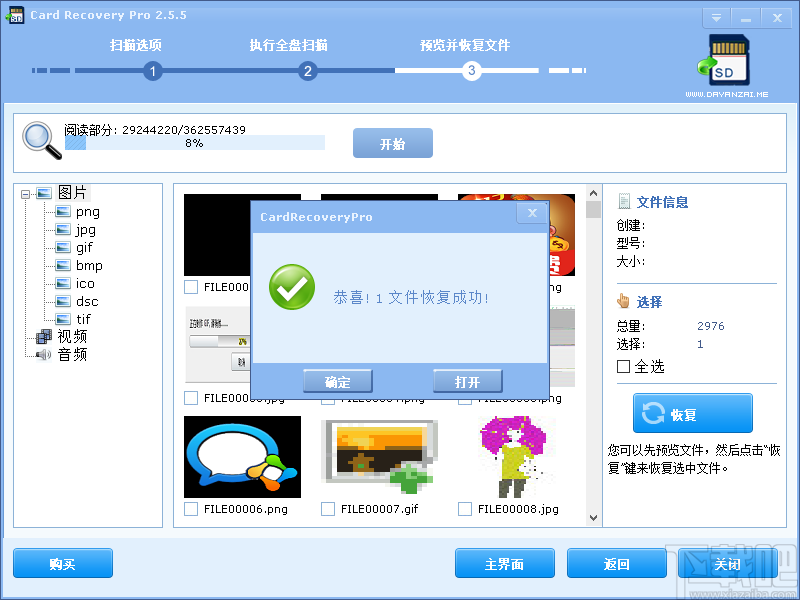Select the jpg file type
This screenshot has width=800, height=600.
[86, 230]
